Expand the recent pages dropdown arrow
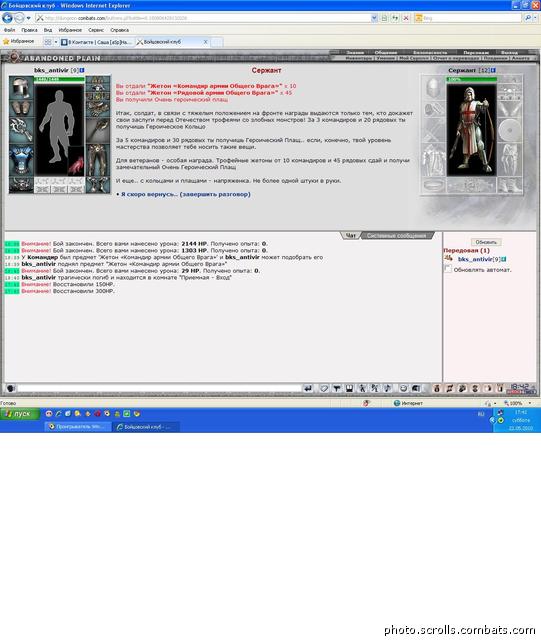Image resolution: width=541 pixels, height=640 pixels. pyautogui.click(x=28, y=18)
